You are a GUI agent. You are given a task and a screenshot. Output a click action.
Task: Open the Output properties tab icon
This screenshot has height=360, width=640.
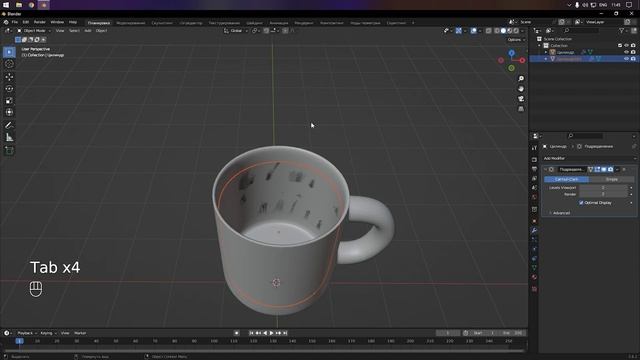coord(534,169)
